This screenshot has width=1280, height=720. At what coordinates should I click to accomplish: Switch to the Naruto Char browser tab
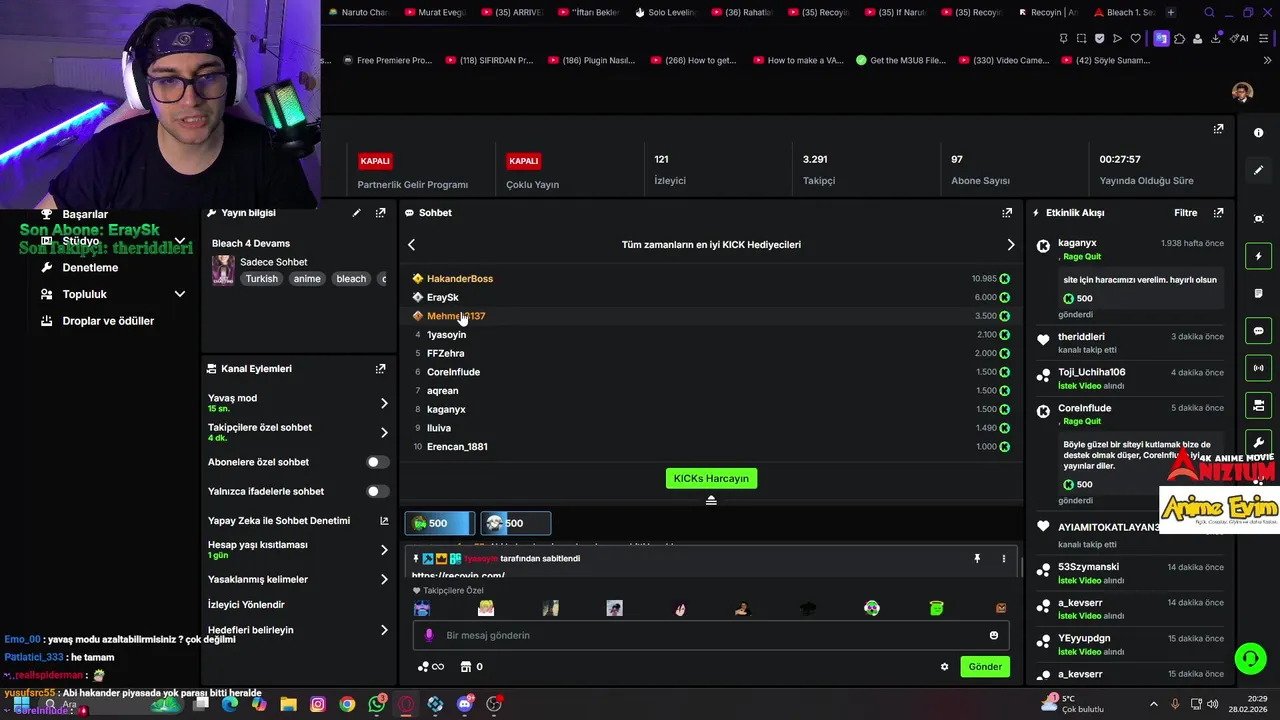pyautogui.click(x=358, y=13)
